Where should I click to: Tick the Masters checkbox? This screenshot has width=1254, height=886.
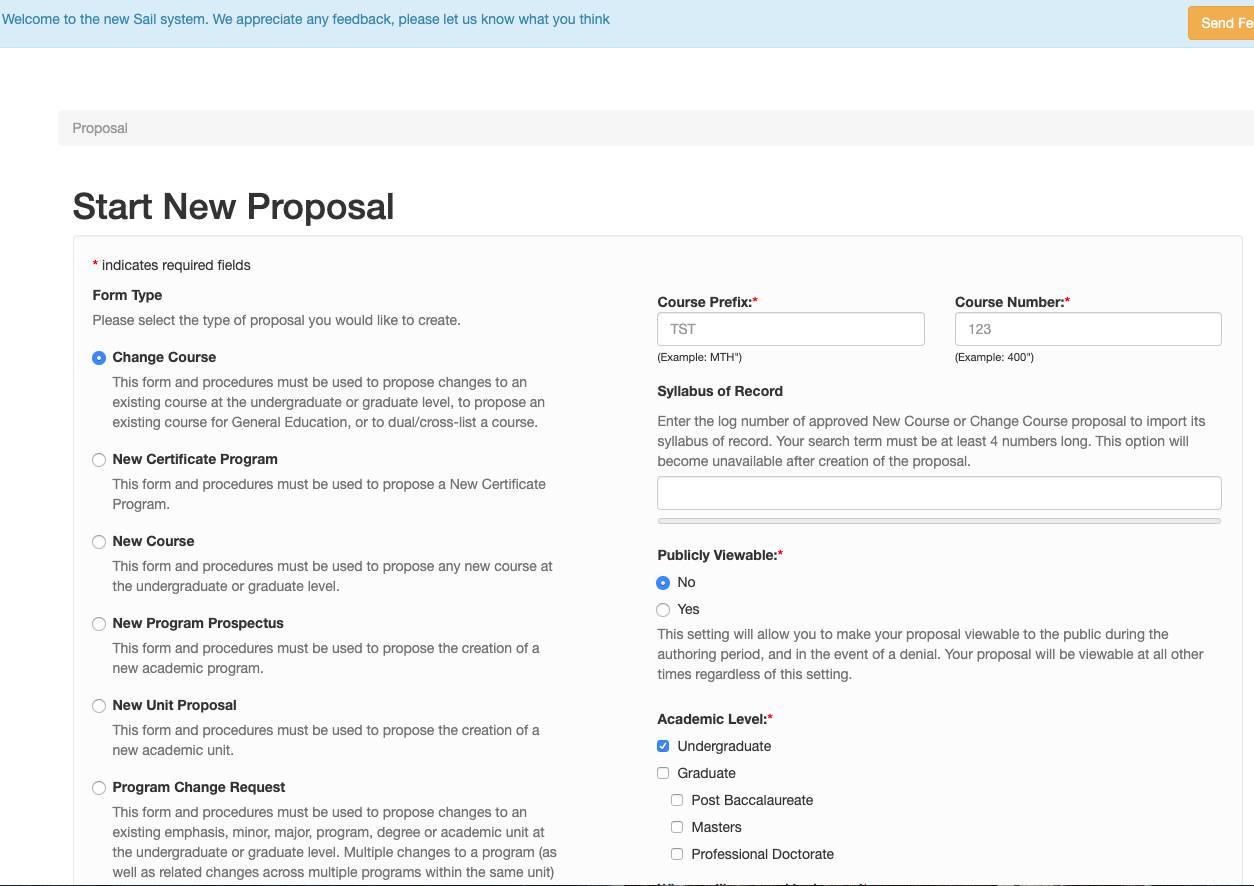point(677,827)
